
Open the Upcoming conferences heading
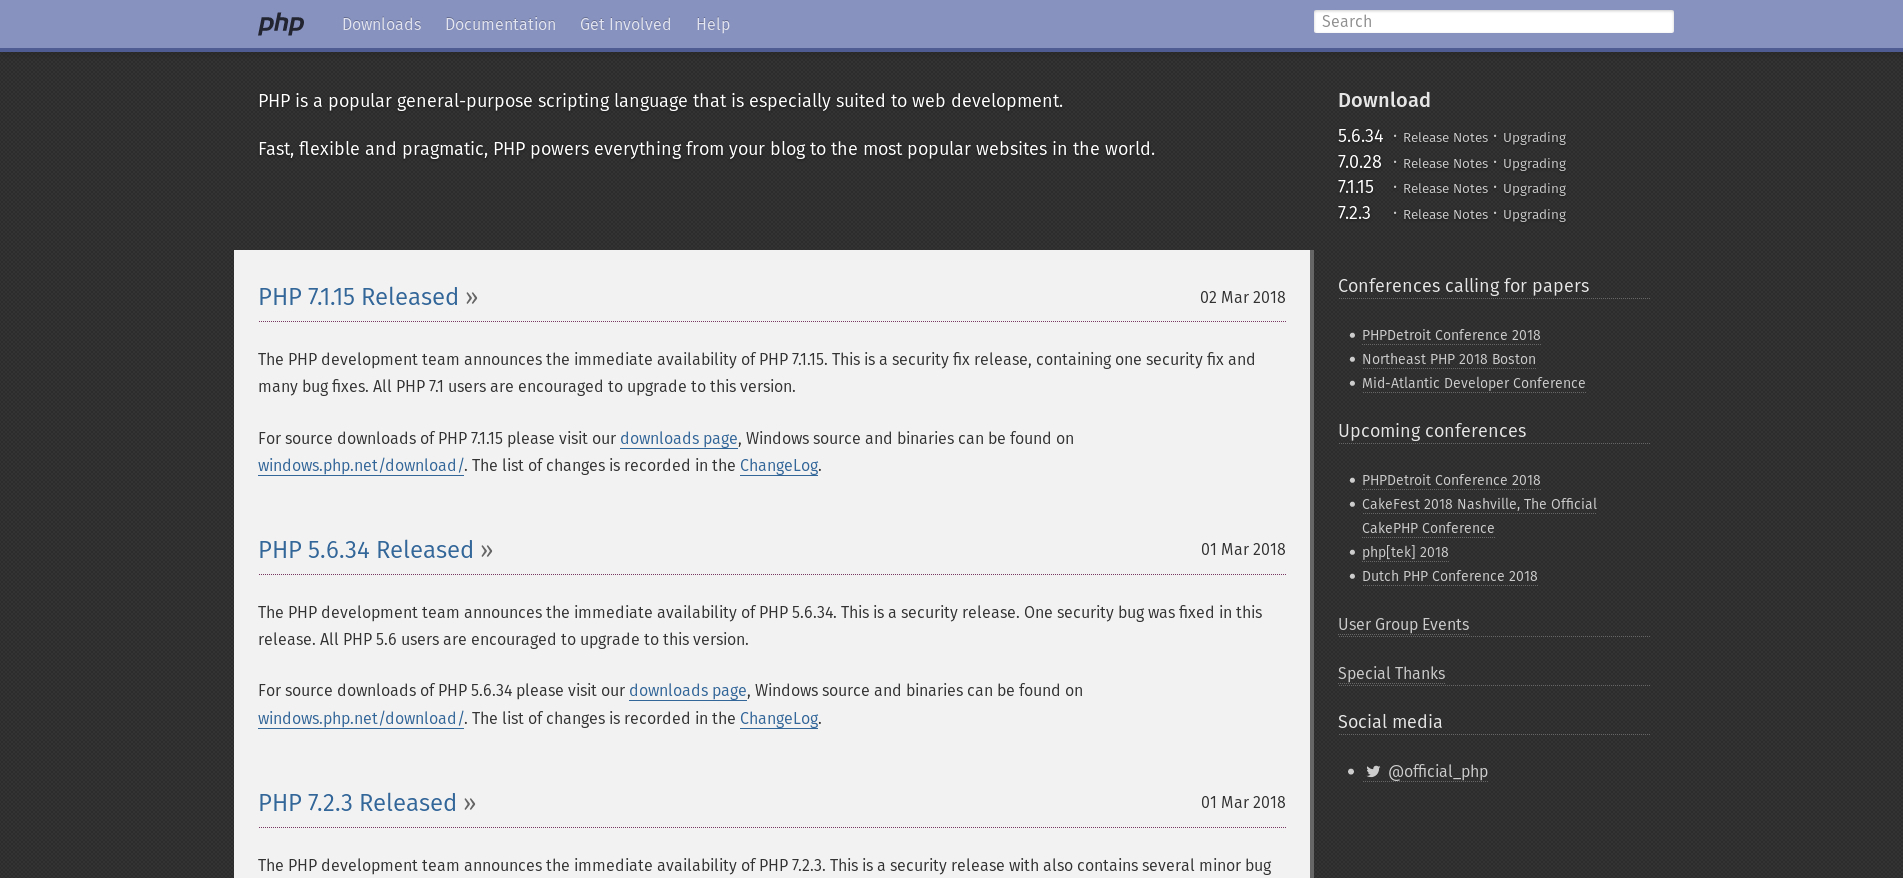(x=1432, y=431)
